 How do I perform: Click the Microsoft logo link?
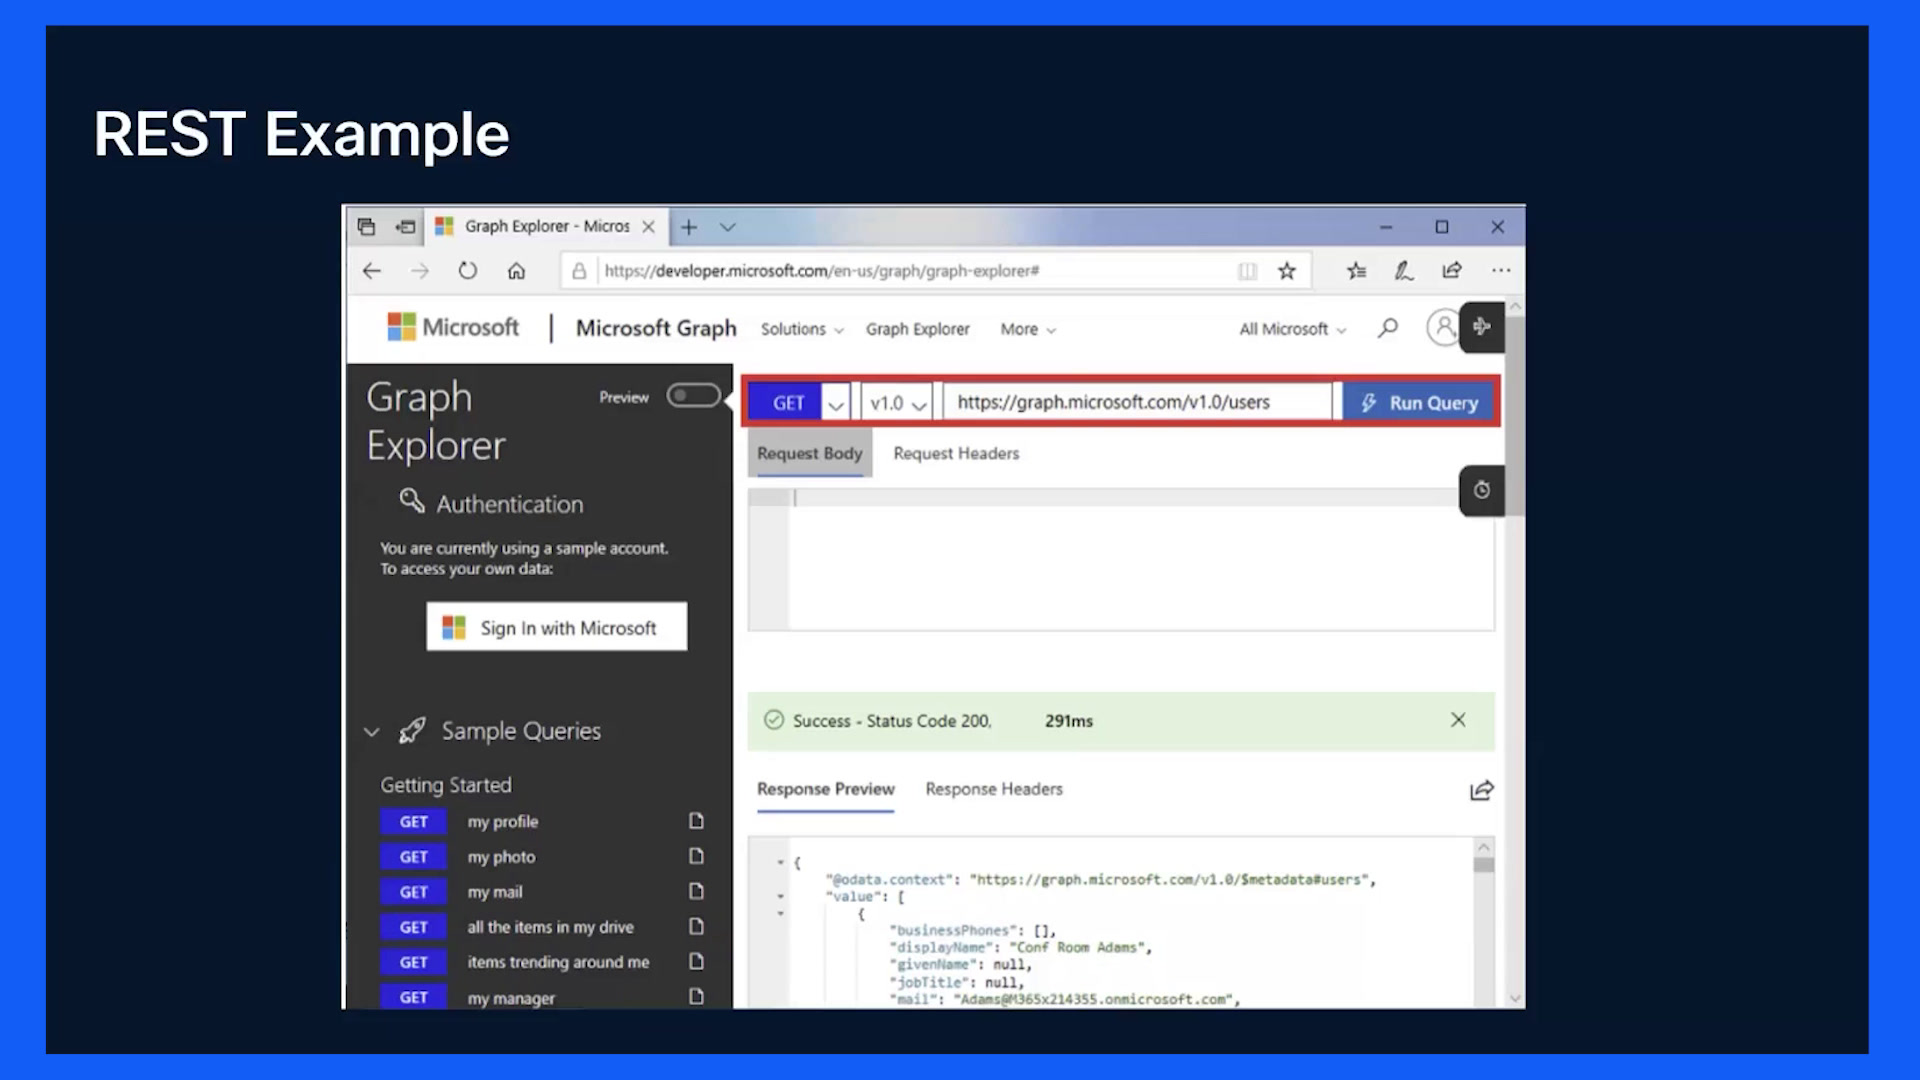[453, 327]
